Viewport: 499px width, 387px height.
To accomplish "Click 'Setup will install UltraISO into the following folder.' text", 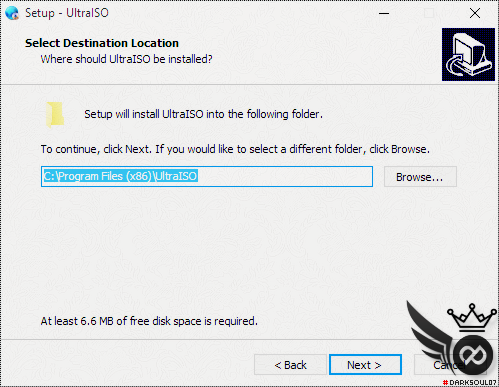I will [203, 114].
